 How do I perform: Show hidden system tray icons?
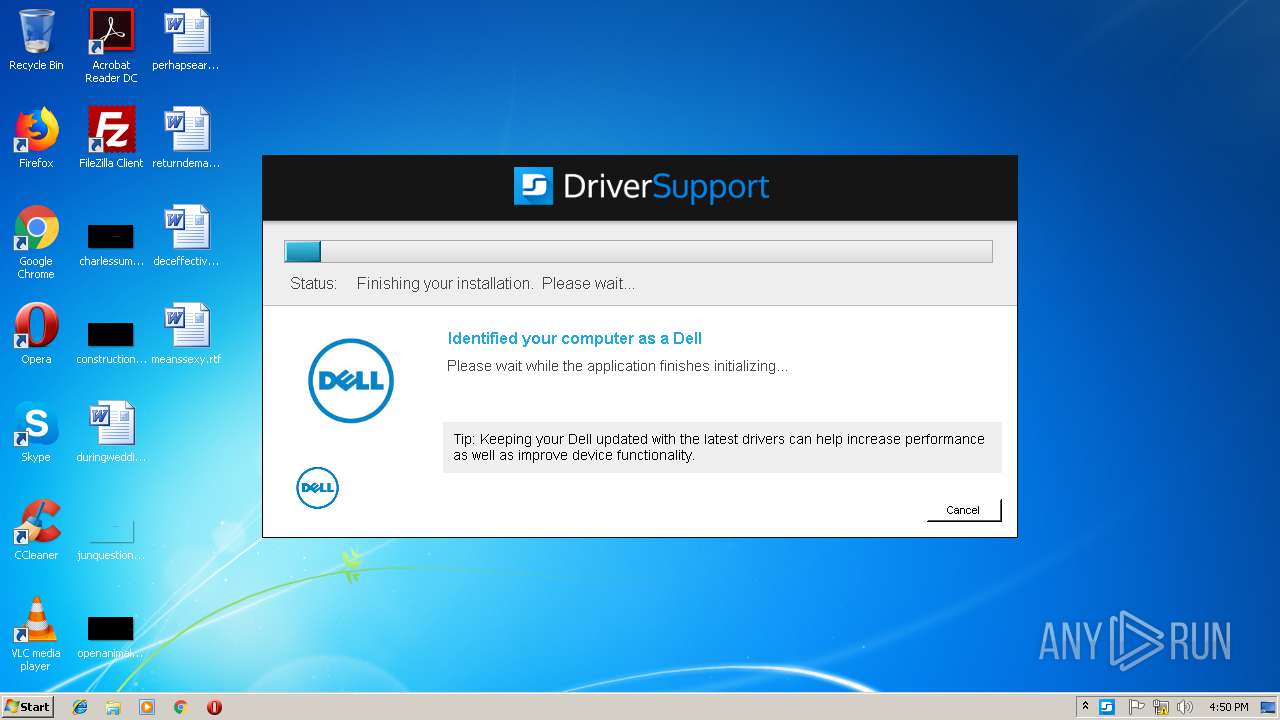[1085, 707]
